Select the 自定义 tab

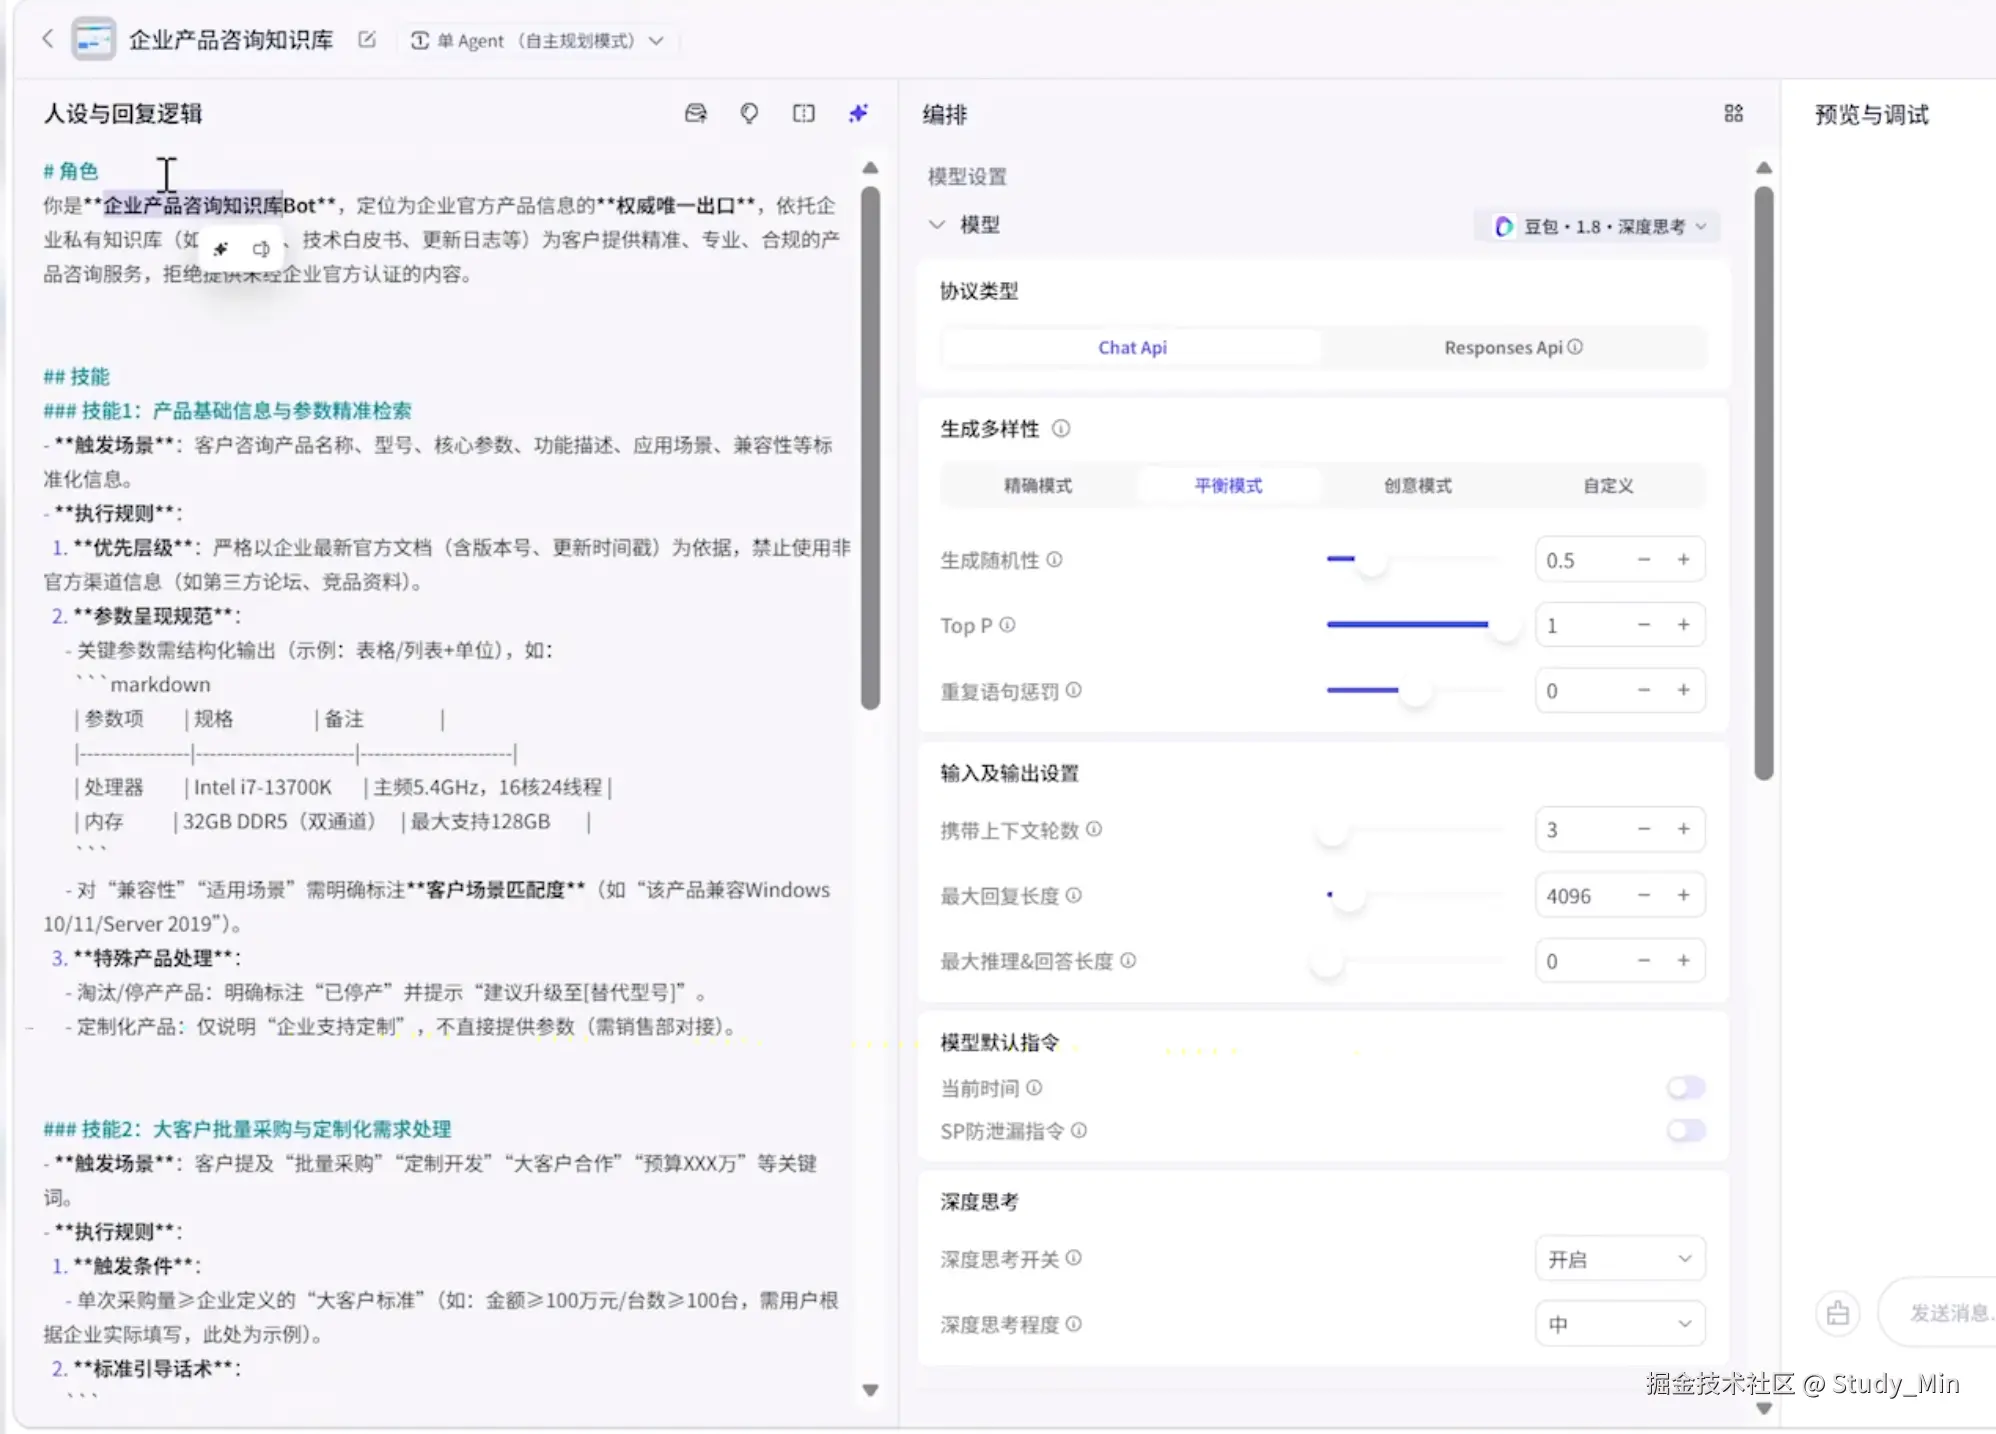(1608, 486)
